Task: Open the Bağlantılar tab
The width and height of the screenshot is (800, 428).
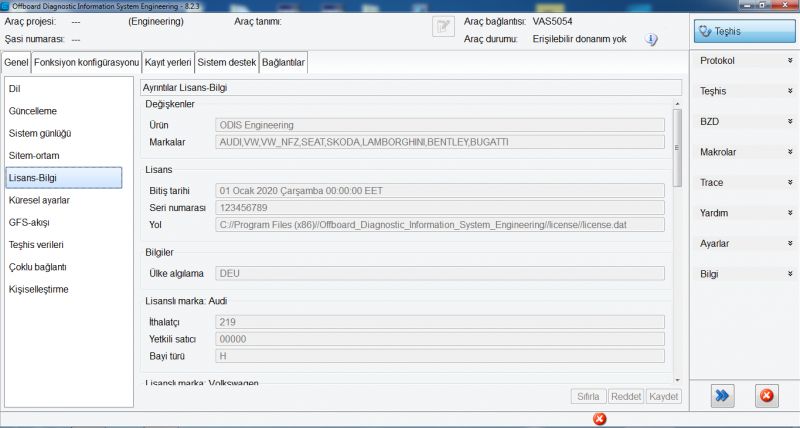Action: click(x=283, y=63)
